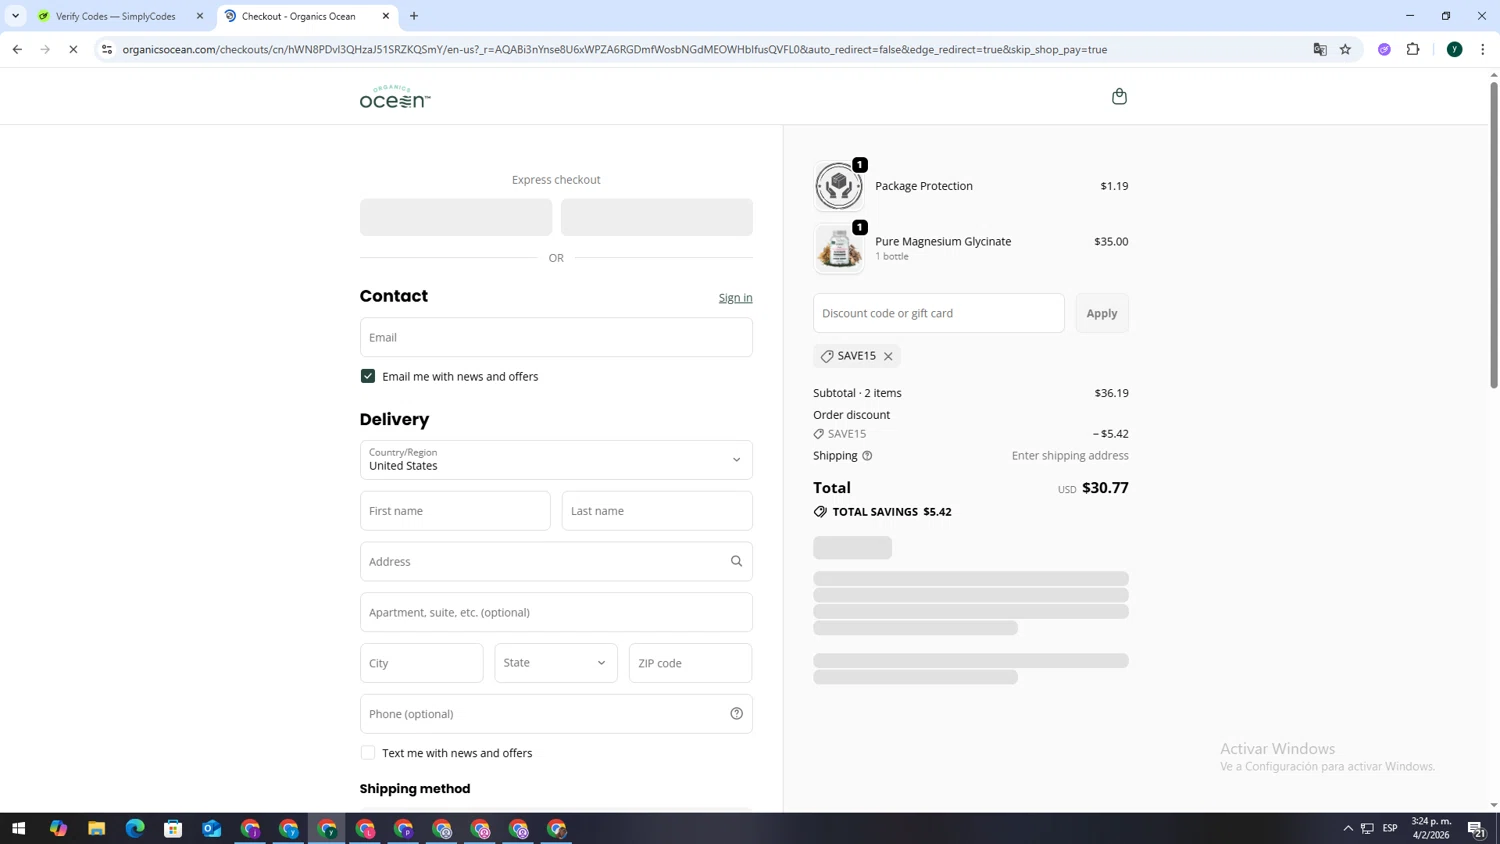Click the Apartment, suite, etc. field
The height and width of the screenshot is (844, 1500).
point(556,612)
